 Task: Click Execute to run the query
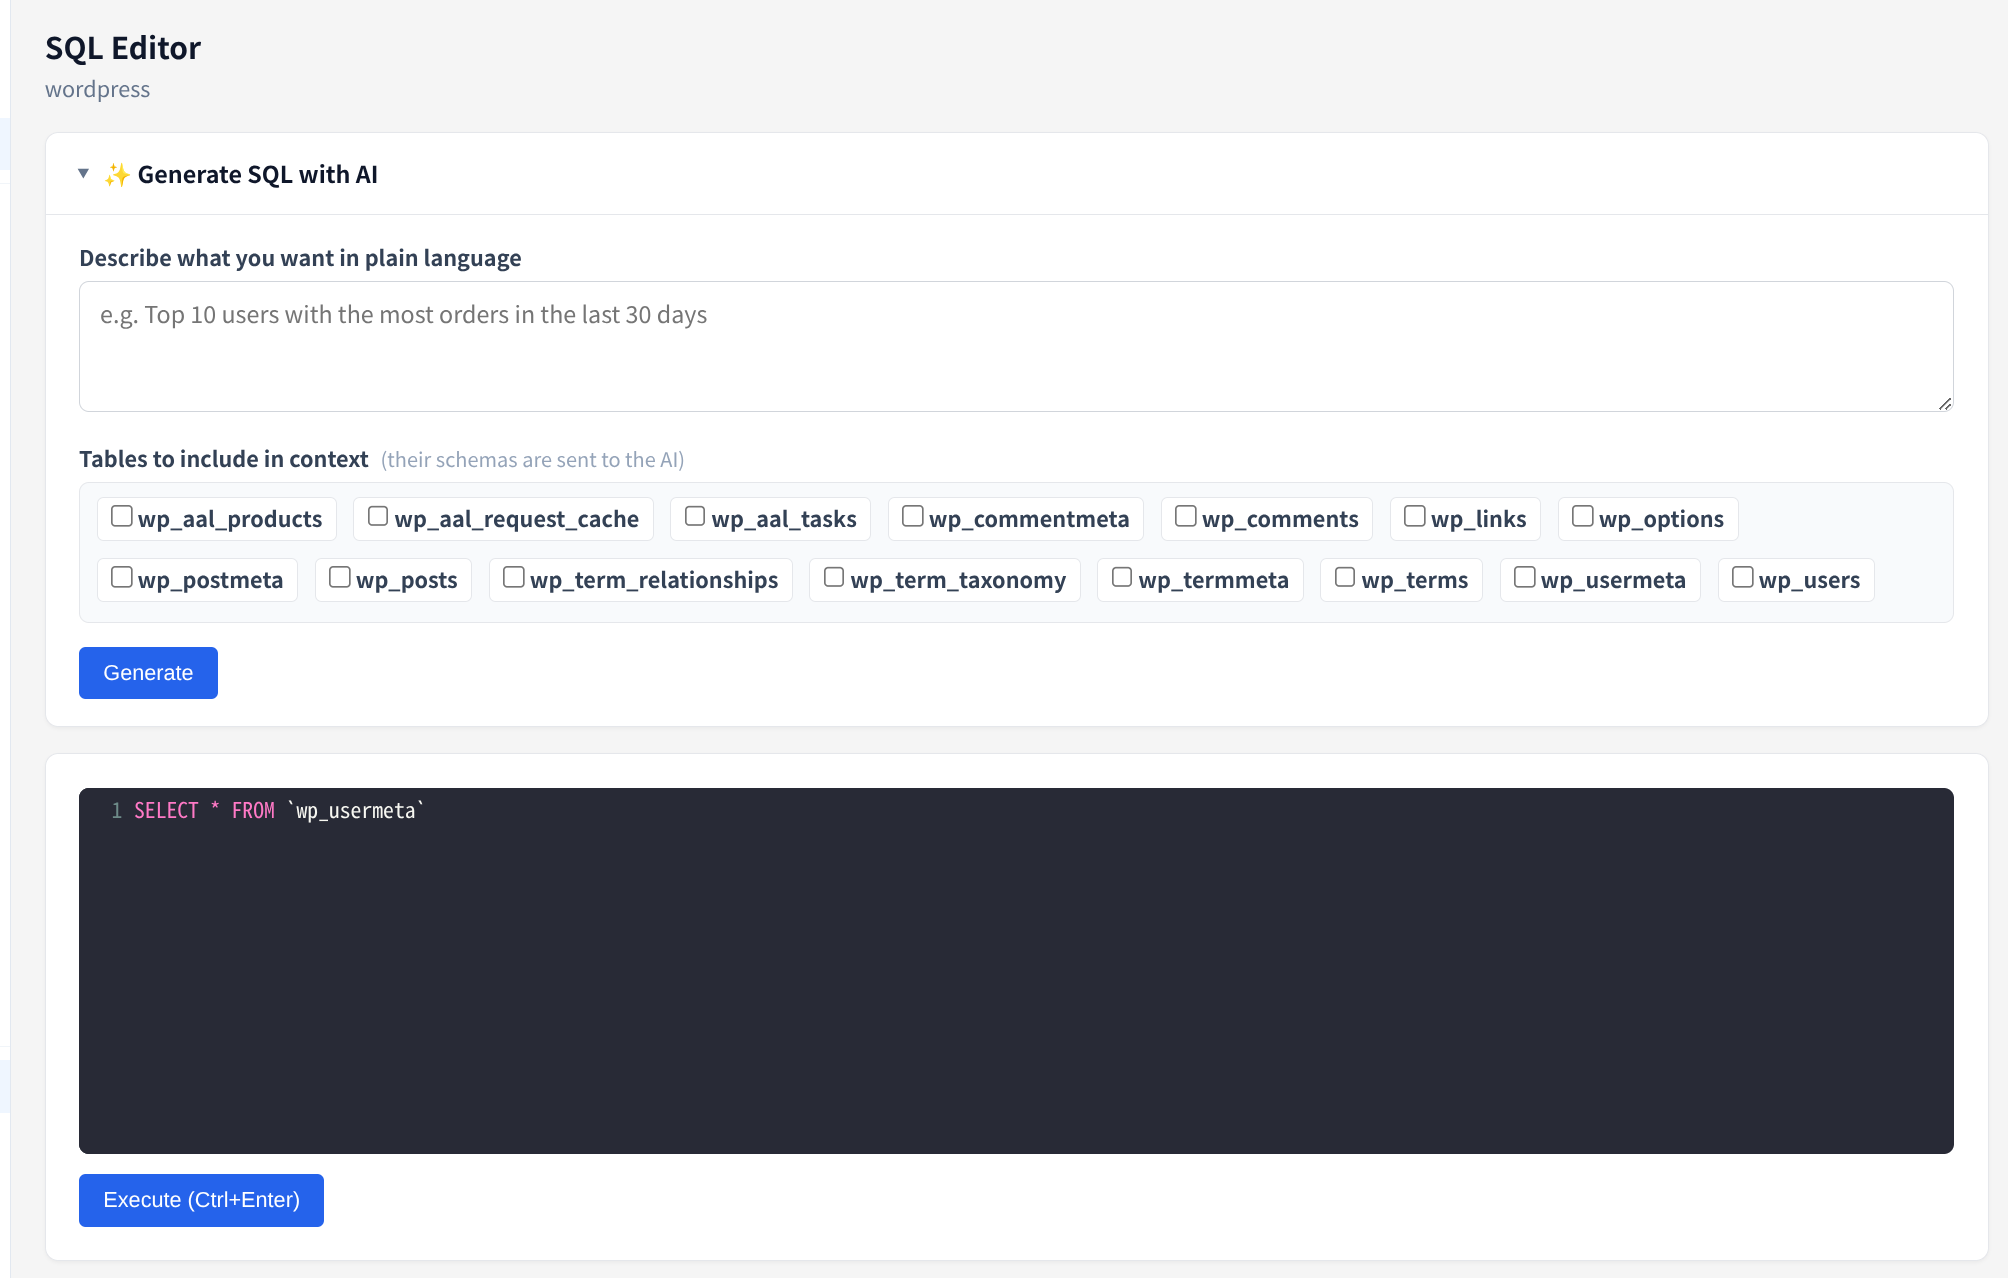click(200, 1200)
